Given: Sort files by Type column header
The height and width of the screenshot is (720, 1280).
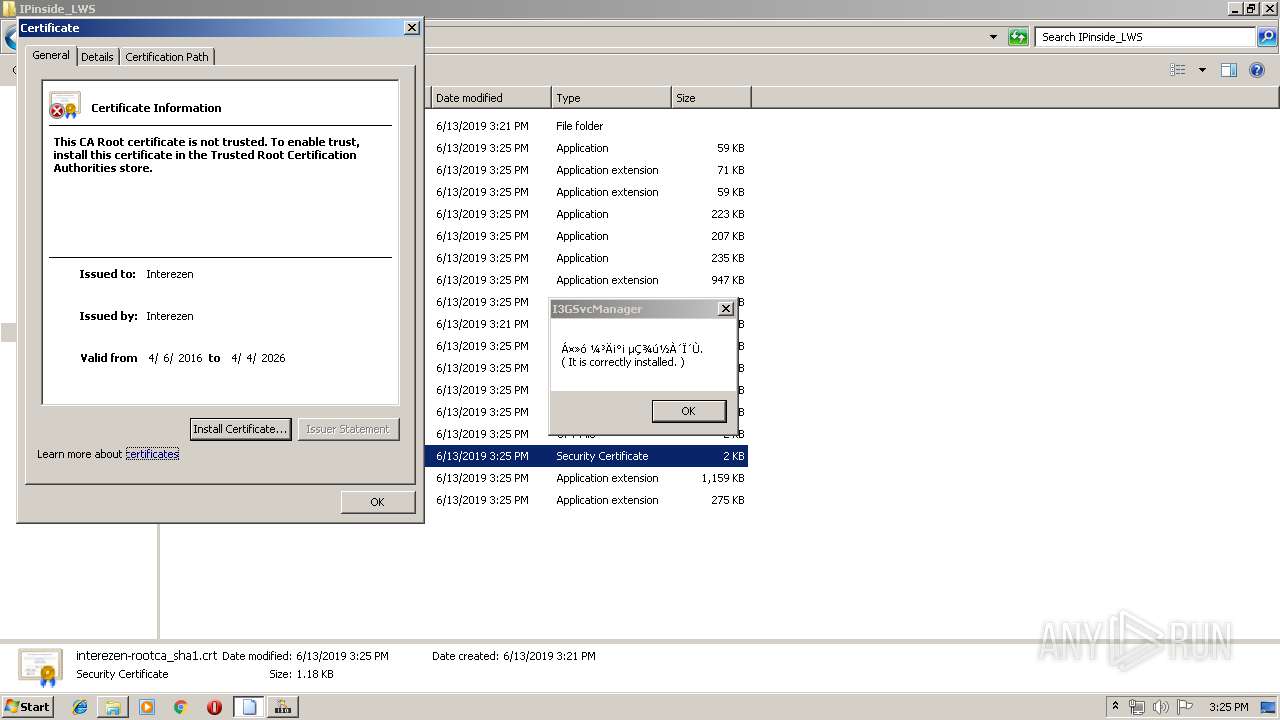Looking at the screenshot, I should [611, 98].
